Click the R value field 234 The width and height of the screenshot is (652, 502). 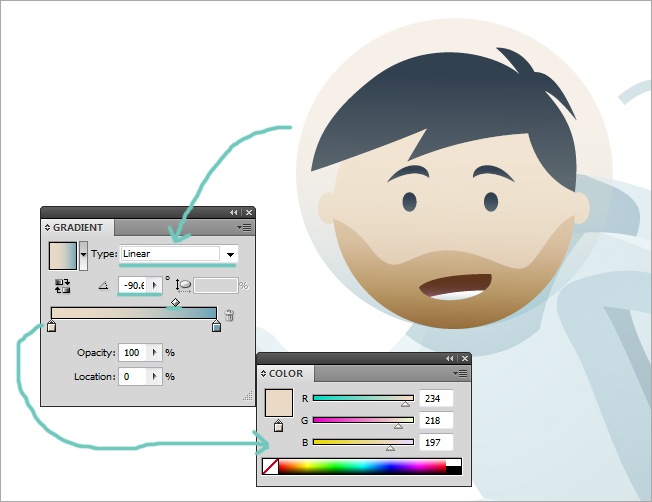coord(436,398)
